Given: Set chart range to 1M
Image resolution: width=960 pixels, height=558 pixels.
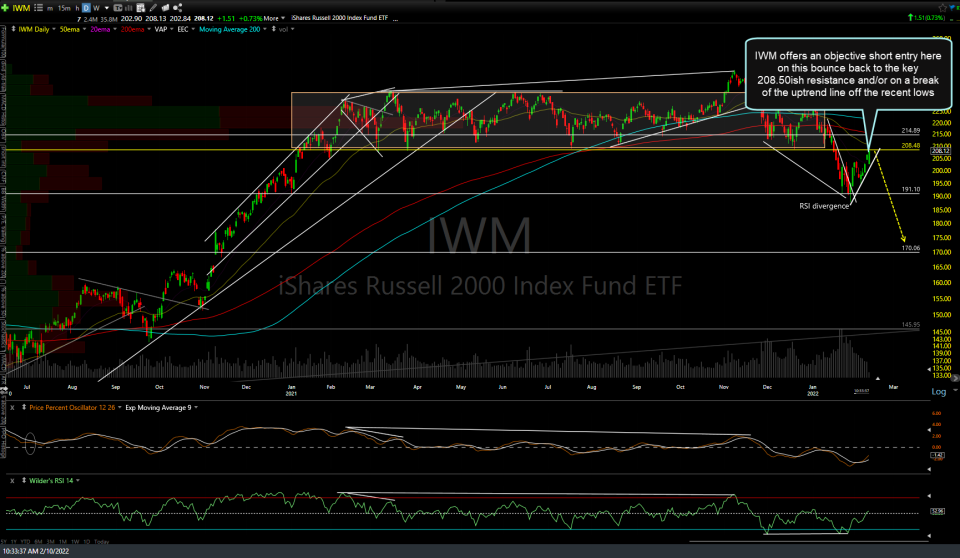Looking at the screenshot, I should 62,541.
